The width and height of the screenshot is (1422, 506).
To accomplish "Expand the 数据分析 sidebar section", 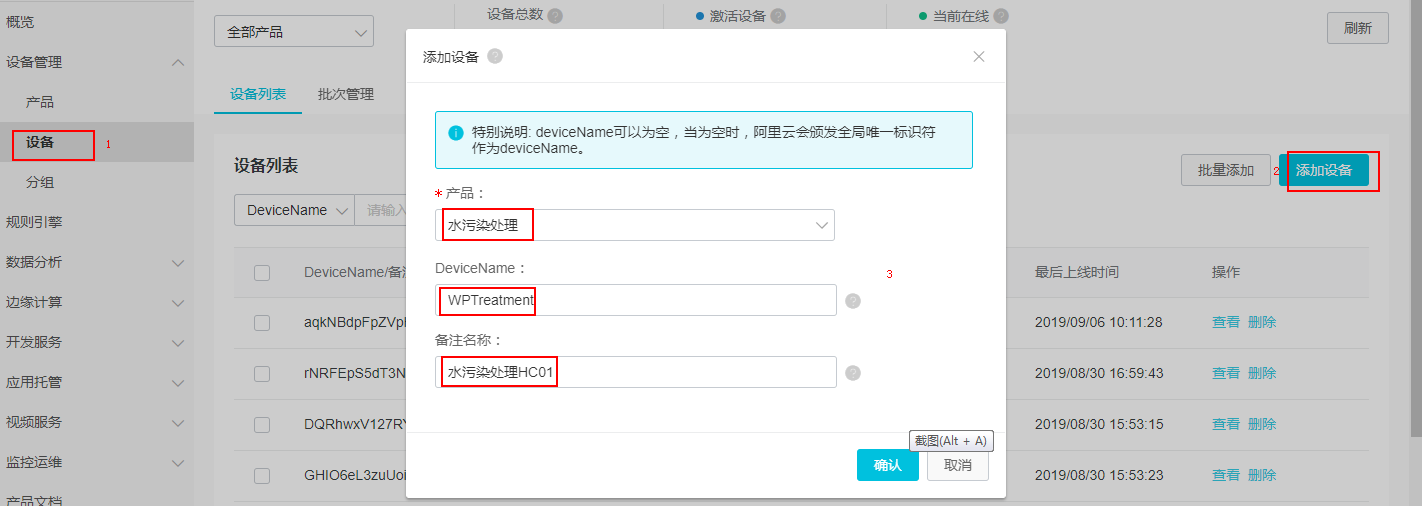I will [97, 262].
